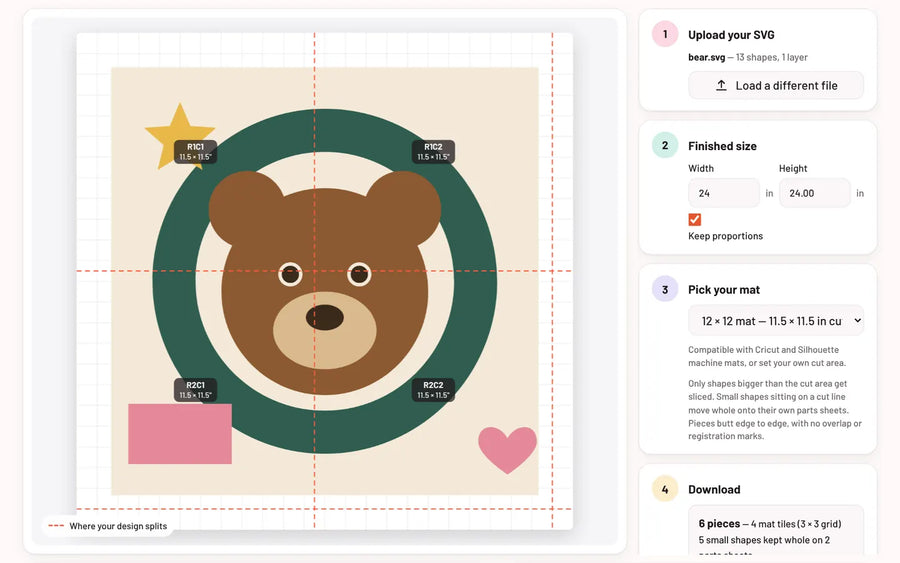
Task: Click the 'Keep proportions' label text
Action: (x=726, y=236)
